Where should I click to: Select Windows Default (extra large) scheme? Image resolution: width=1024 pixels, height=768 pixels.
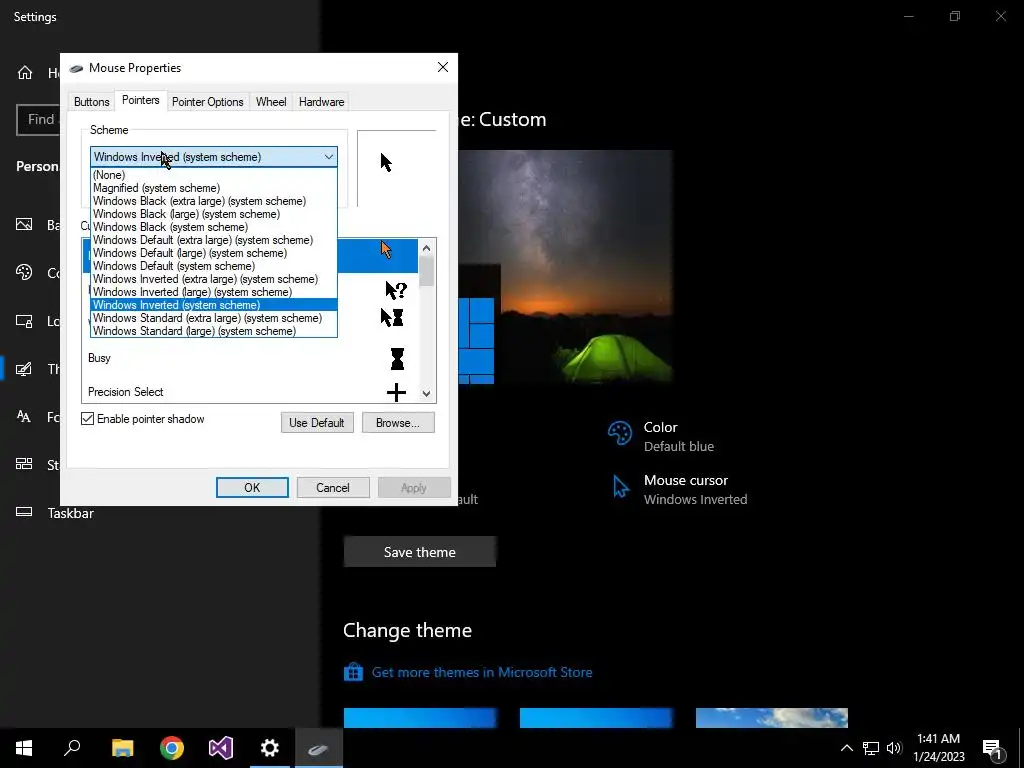coord(214,240)
